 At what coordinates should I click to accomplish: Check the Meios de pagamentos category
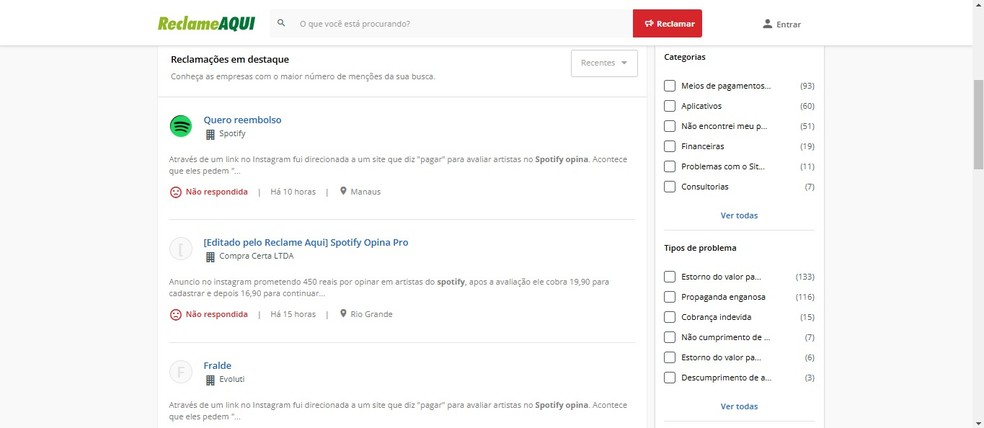coord(670,86)
